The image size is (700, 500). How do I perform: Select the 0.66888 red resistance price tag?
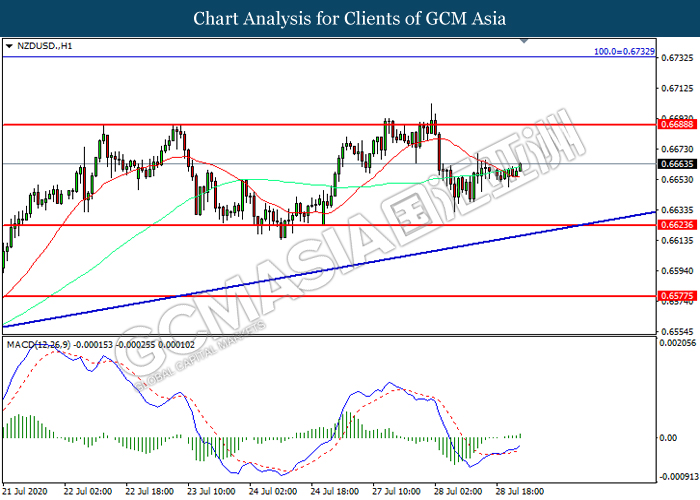click(677, 125)
